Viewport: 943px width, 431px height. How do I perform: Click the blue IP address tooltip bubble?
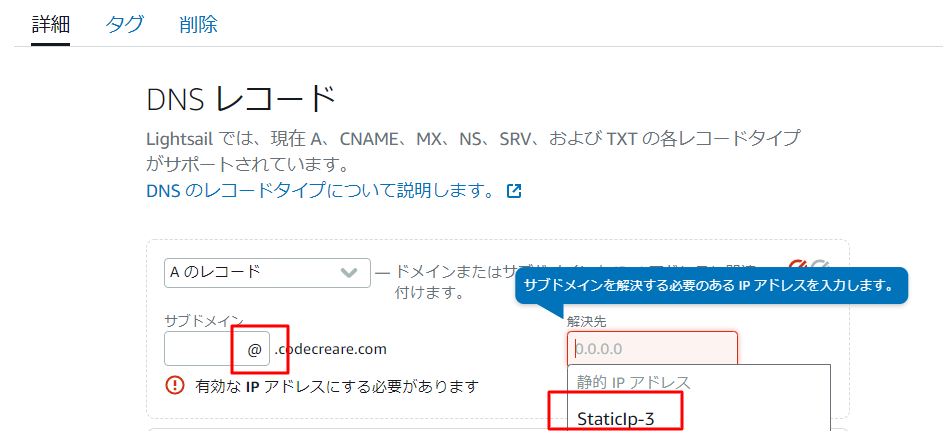pos(710,285)
